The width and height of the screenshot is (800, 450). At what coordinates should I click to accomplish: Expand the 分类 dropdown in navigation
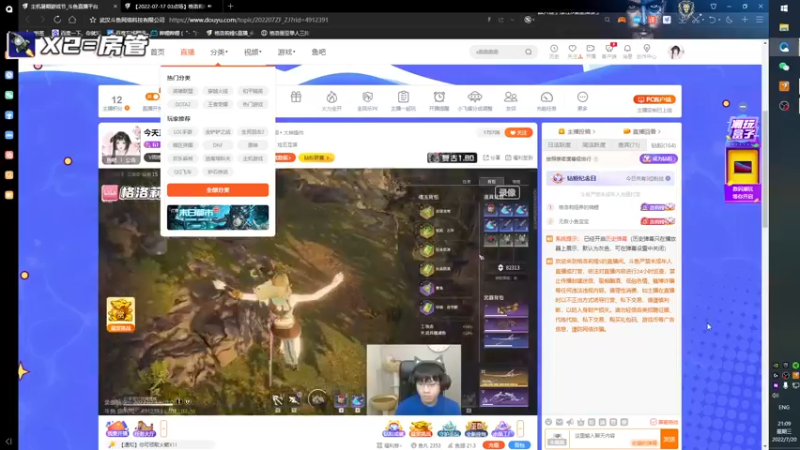(219, 52)
